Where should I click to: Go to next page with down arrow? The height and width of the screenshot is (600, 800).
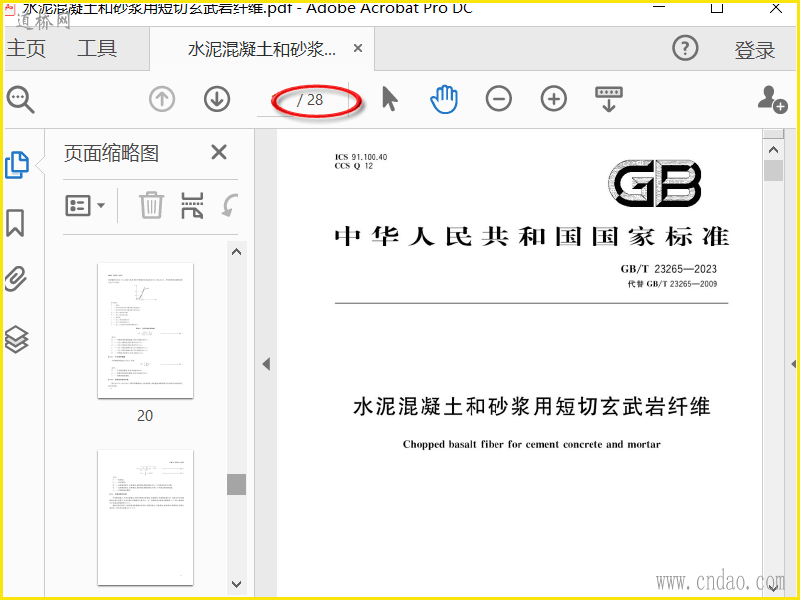(217, 99)
